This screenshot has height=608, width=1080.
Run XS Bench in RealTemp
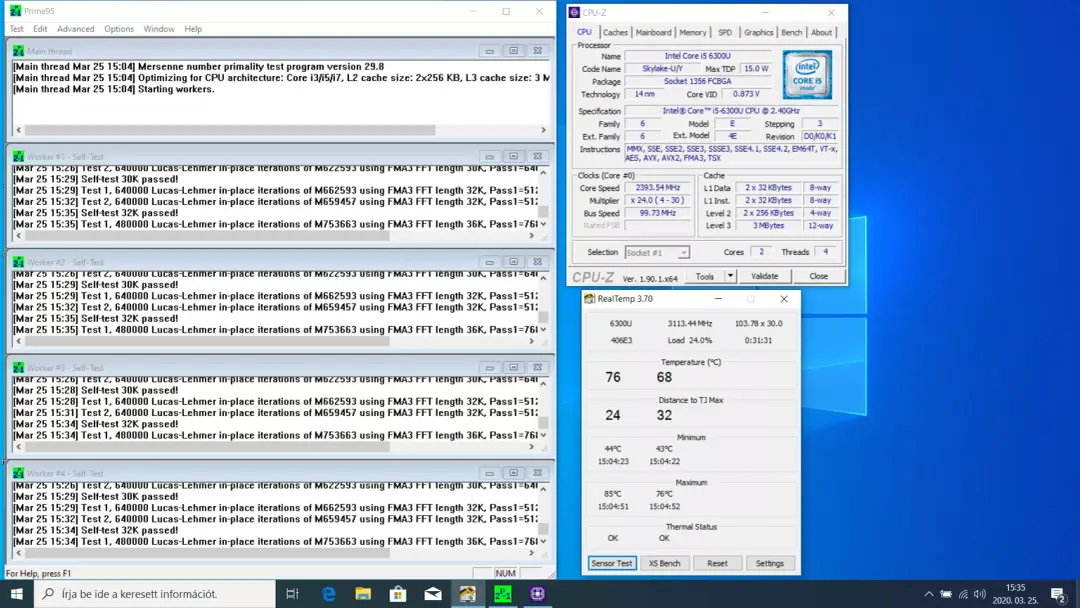(x=665, y=563)
